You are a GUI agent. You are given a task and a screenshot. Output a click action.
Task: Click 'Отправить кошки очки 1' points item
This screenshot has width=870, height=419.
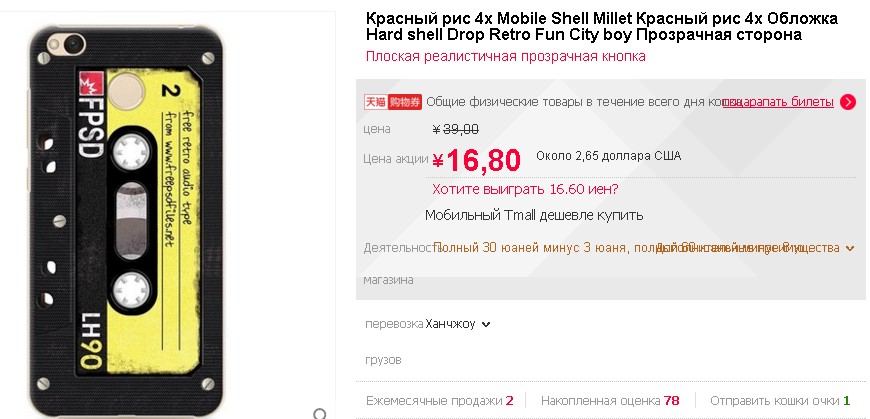780,400
